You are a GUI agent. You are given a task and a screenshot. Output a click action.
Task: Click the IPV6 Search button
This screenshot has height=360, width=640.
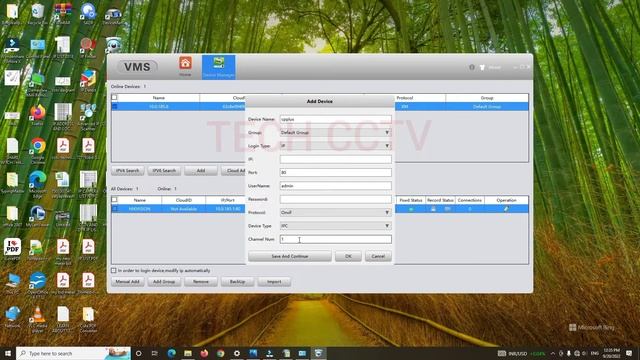(164, 171)
